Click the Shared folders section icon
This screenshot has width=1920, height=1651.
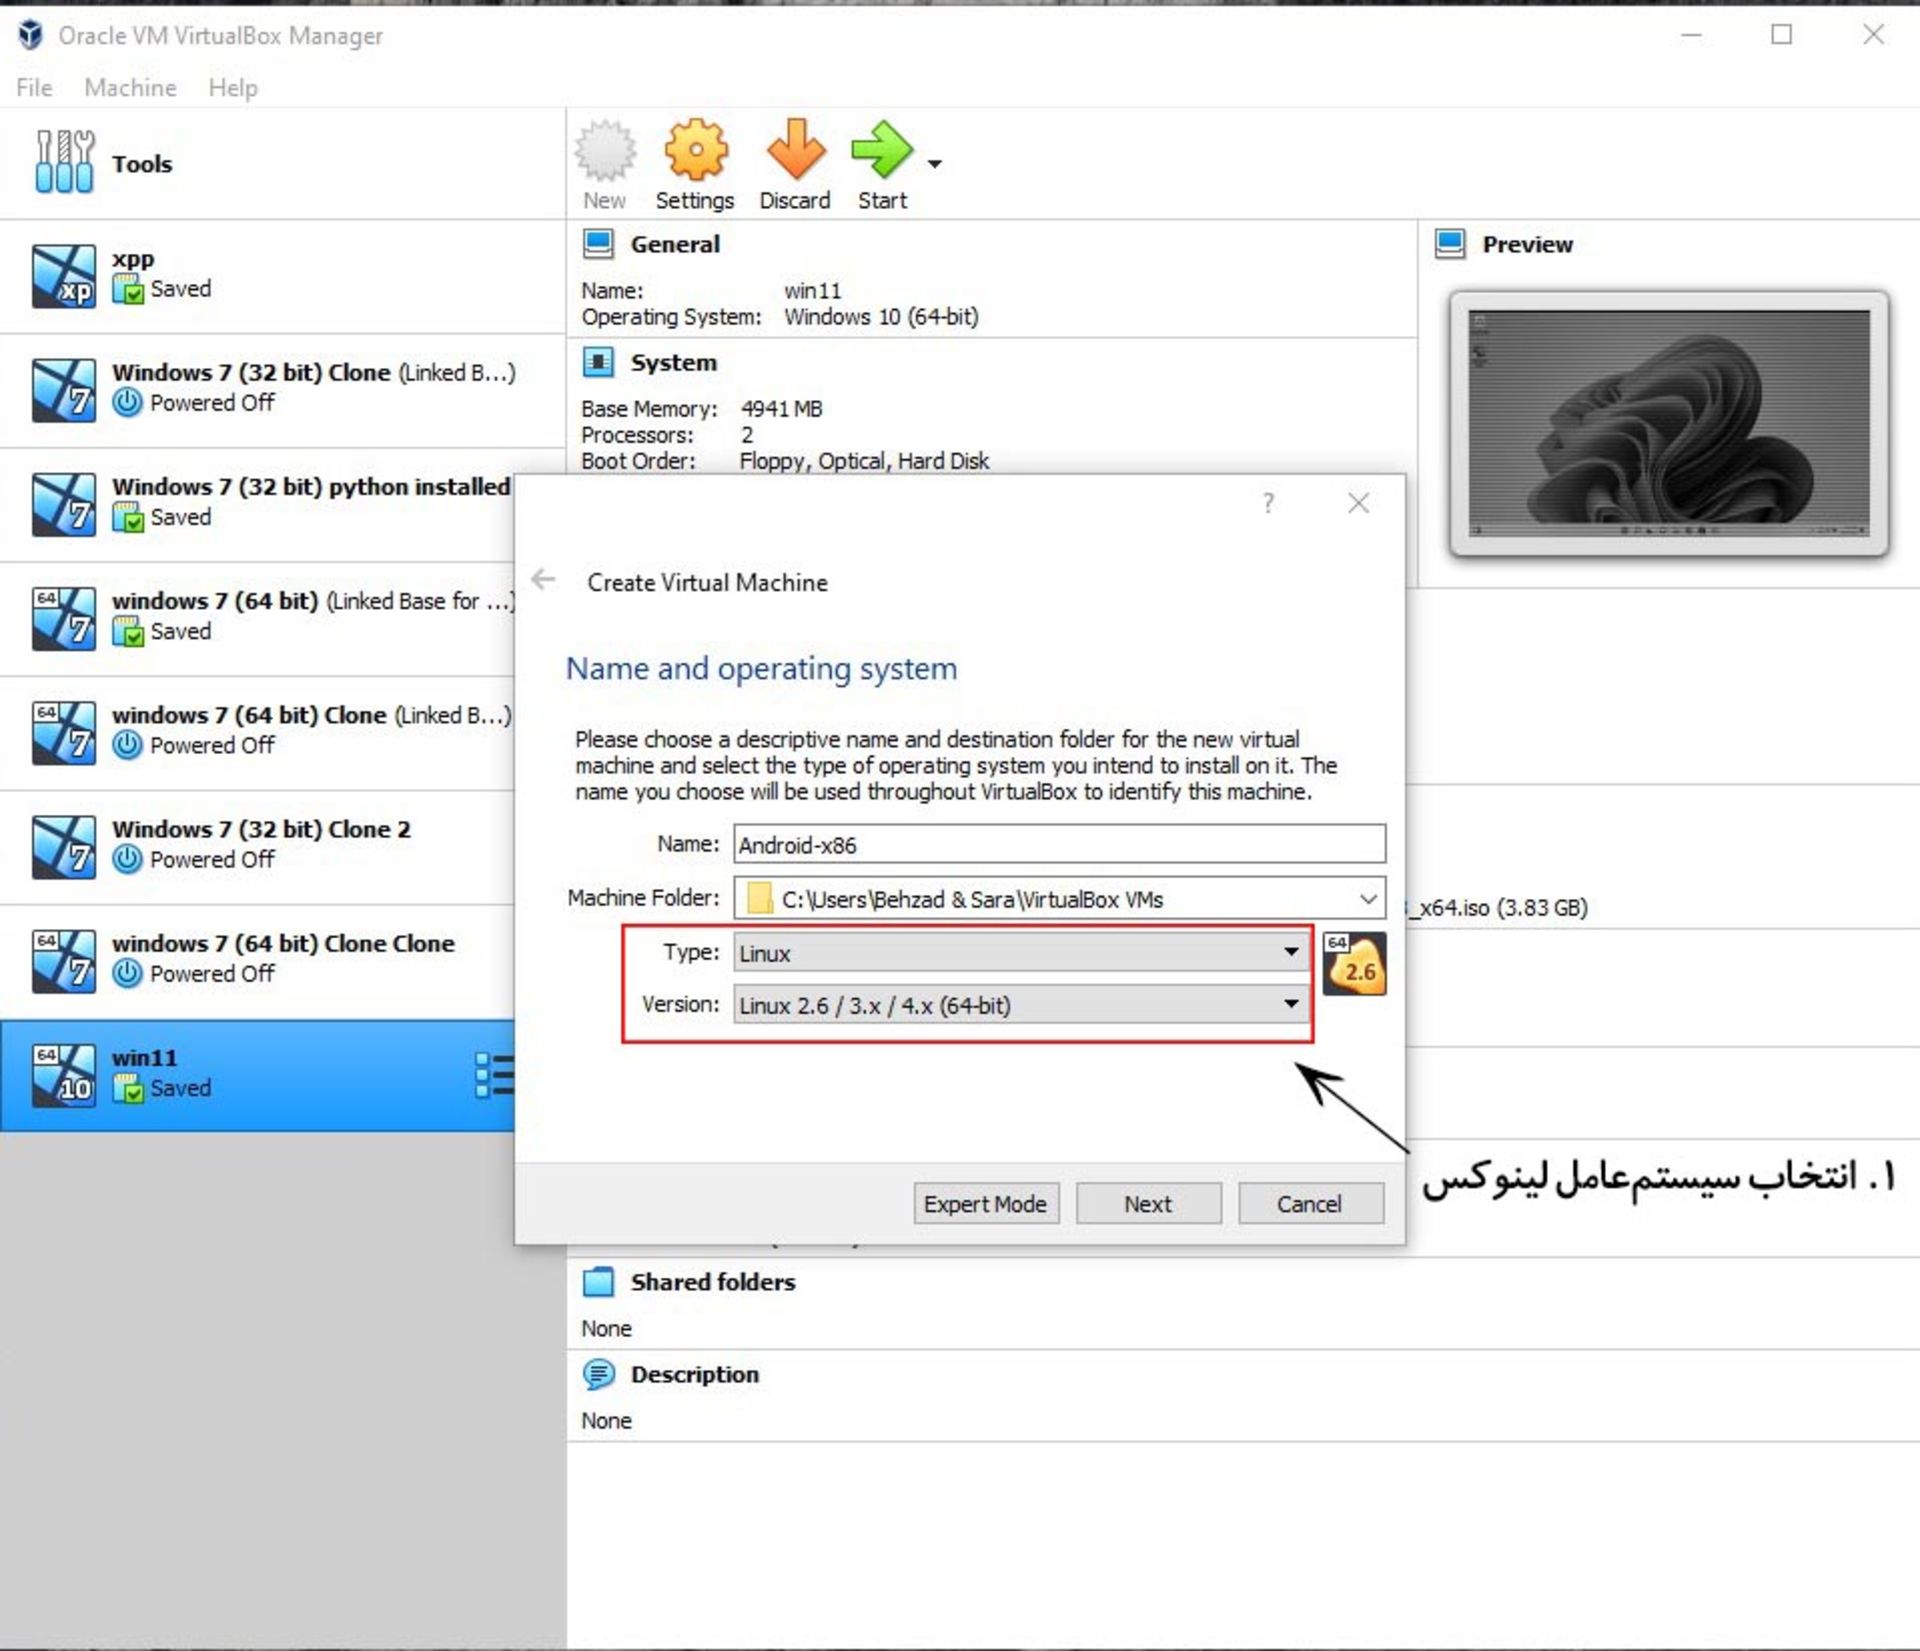(x=598, y=1282)
